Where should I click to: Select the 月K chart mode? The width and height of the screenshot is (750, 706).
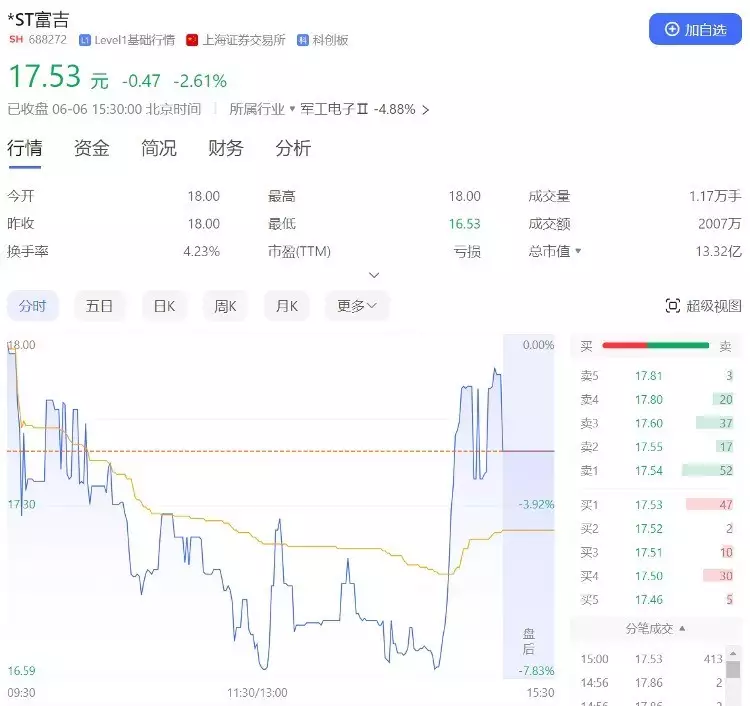287,306
